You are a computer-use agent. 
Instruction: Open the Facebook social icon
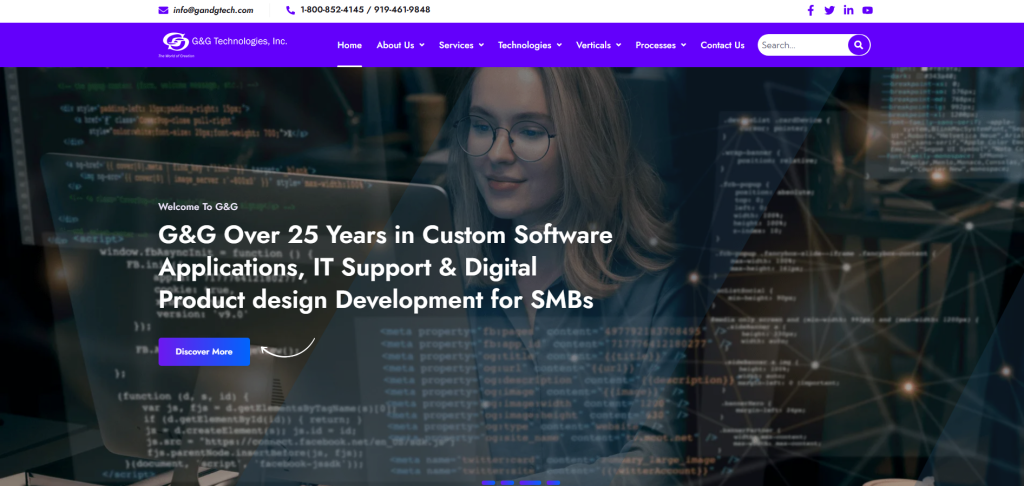click(x=810, y=10)
